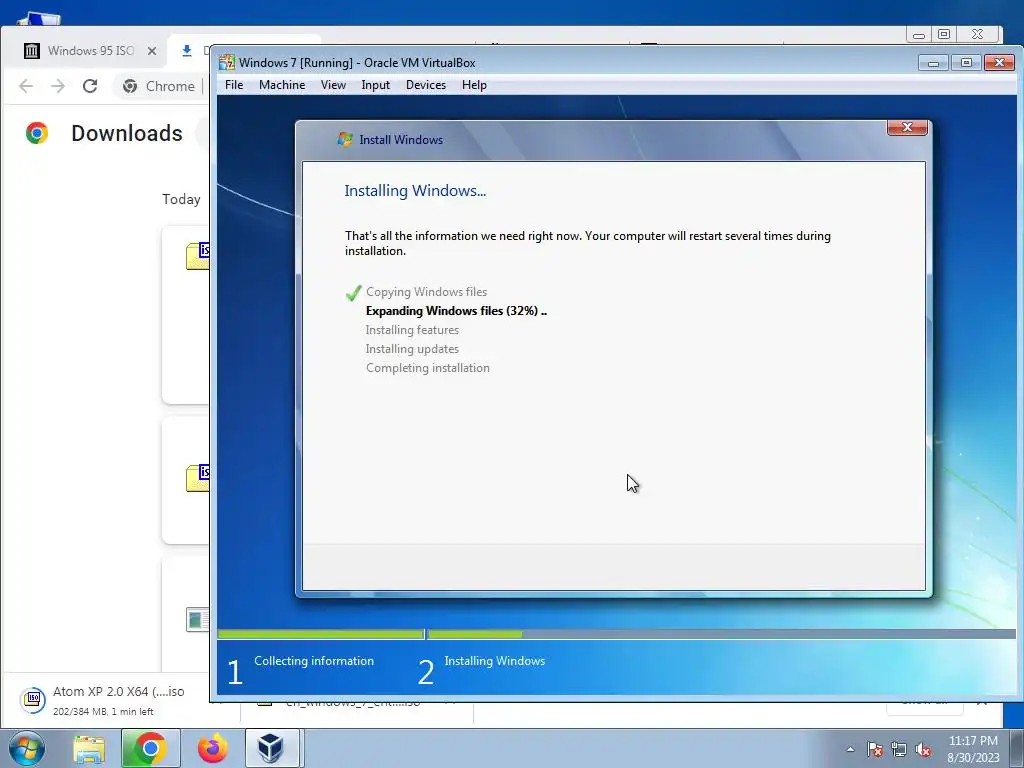Image resolution: width=1024 pixels, height=768 pixels.
Task: Click 'Installing features' step text
Action: (x=412, y=330)
